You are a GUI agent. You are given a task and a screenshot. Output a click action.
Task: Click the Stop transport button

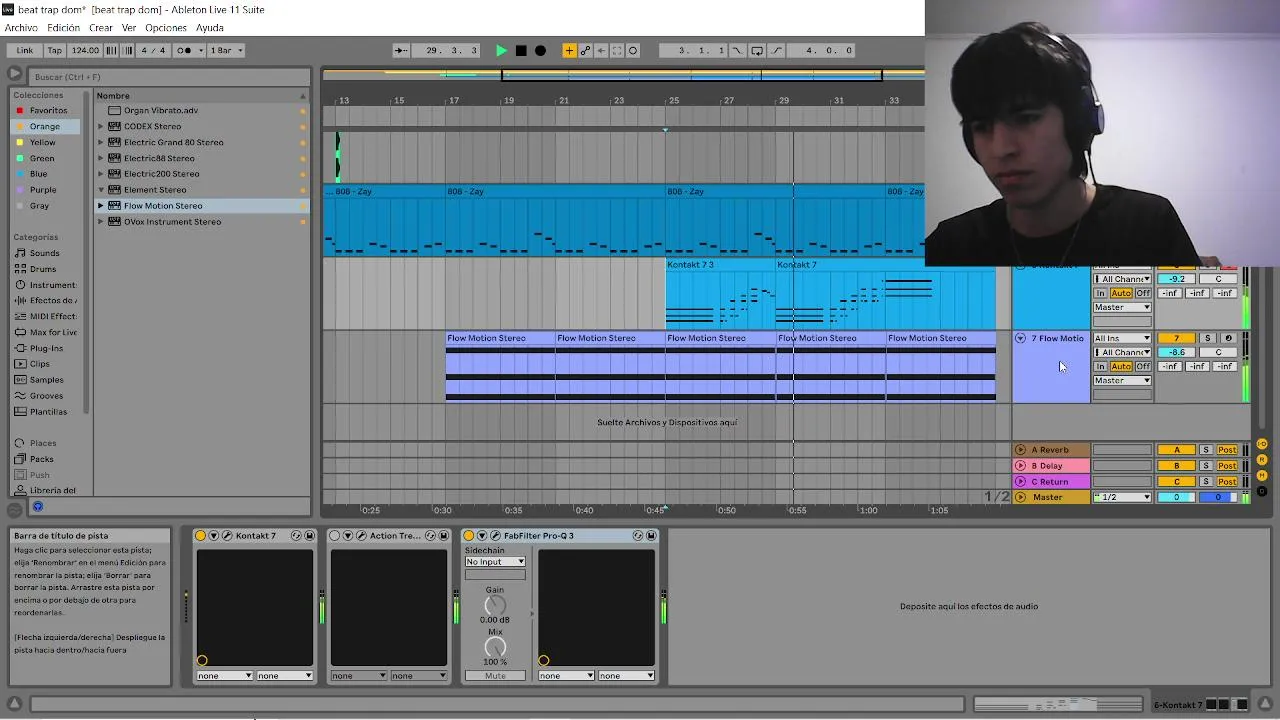point(521,50)
